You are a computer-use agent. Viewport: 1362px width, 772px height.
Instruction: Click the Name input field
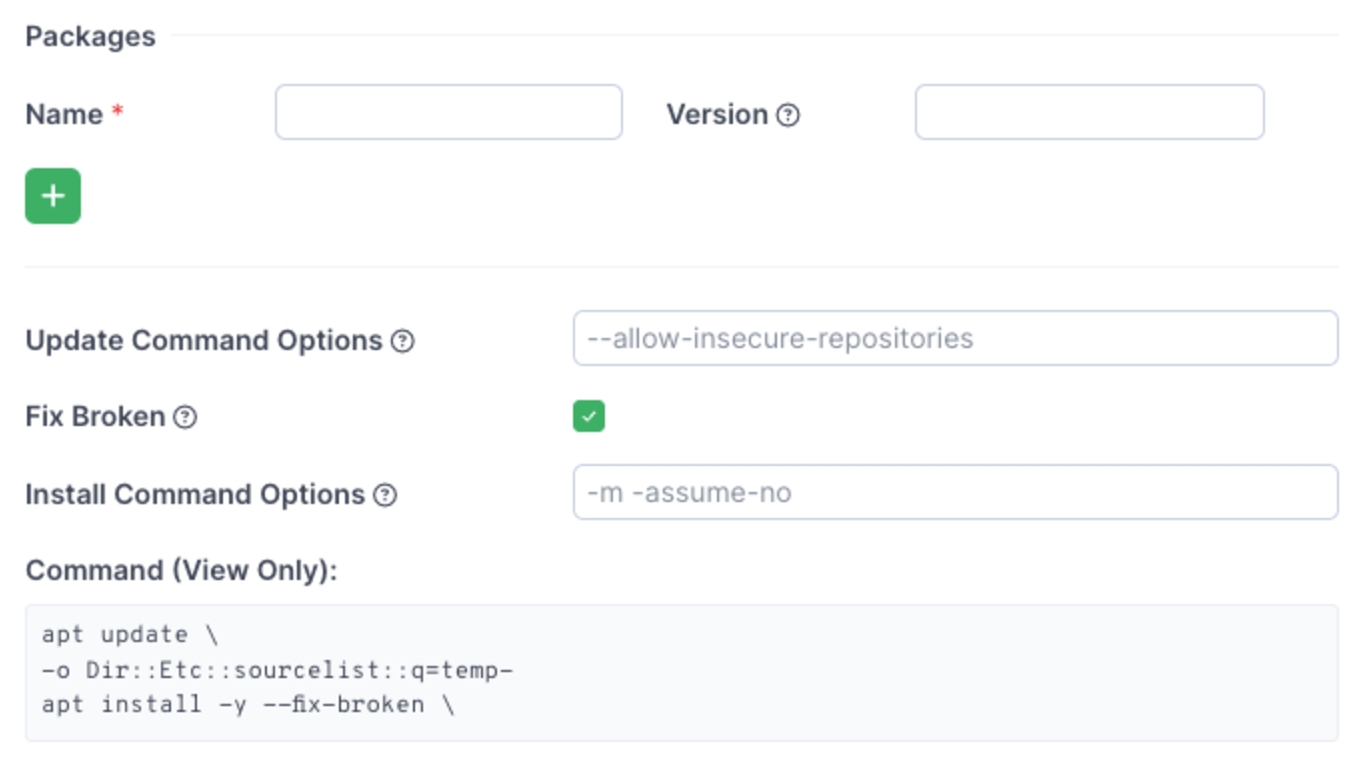pos(448,112)
